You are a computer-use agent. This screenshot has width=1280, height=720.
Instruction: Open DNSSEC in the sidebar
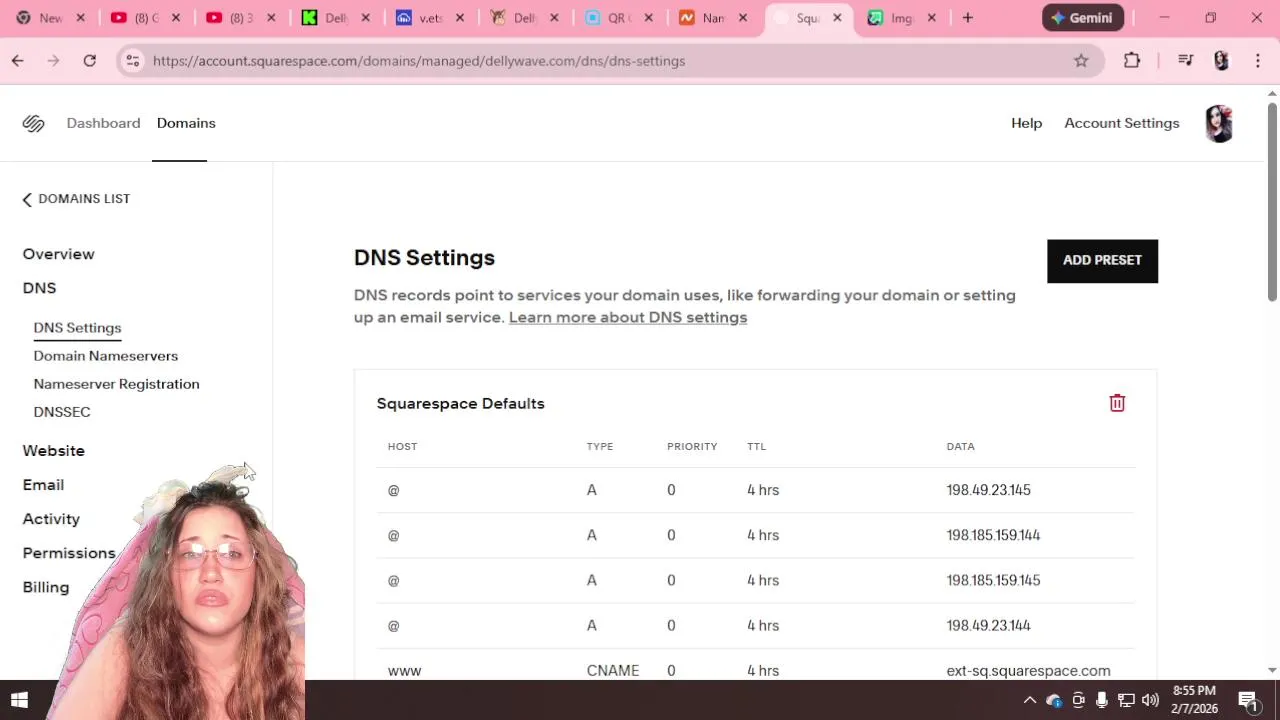[61, 412]
